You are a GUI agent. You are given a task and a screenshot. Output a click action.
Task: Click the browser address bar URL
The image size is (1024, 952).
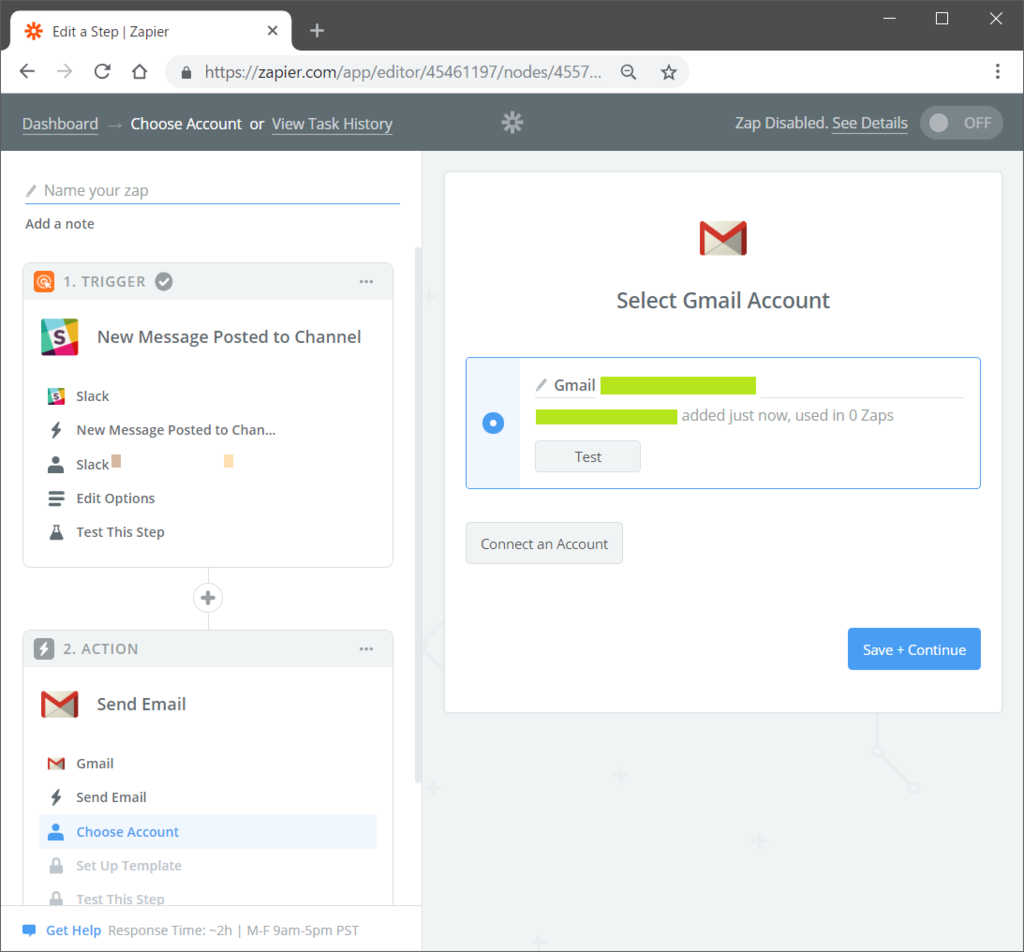pyautogui.click(x=403, y=72)
